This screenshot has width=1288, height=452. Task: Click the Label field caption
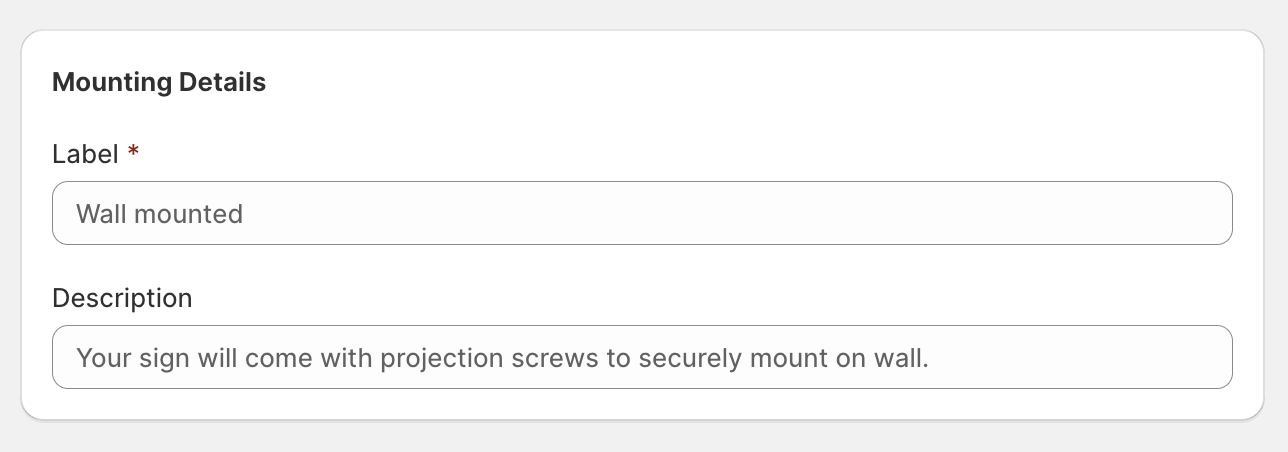85,154
